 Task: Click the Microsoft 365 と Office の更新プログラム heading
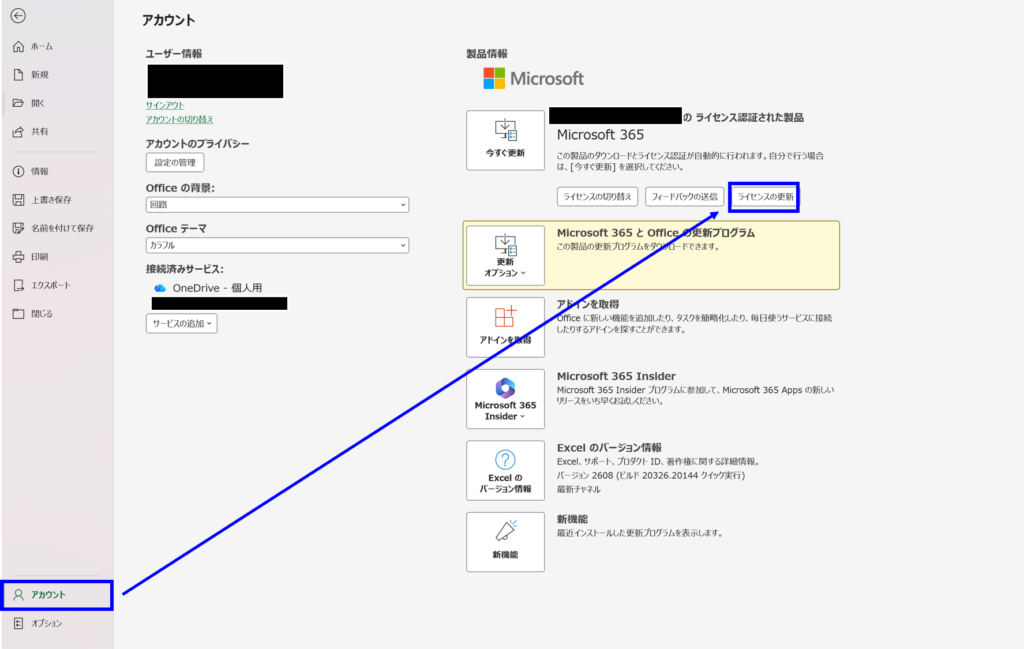(x=656, y=233)
